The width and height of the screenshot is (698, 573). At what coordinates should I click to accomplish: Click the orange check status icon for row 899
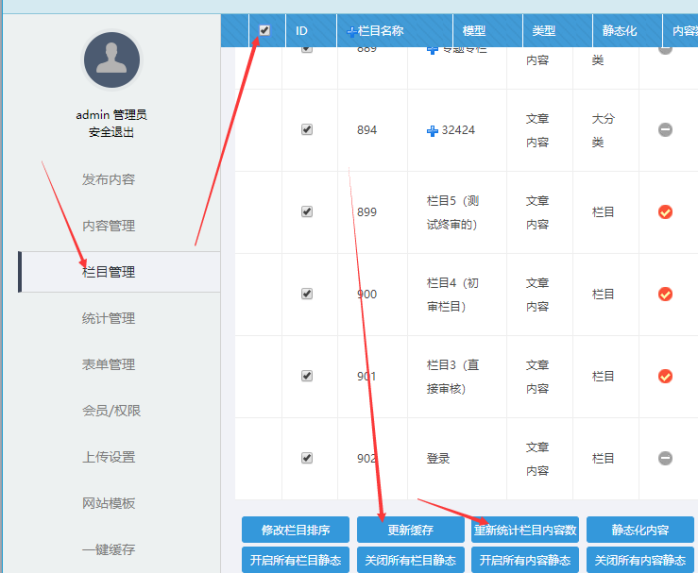coord(665,212)
